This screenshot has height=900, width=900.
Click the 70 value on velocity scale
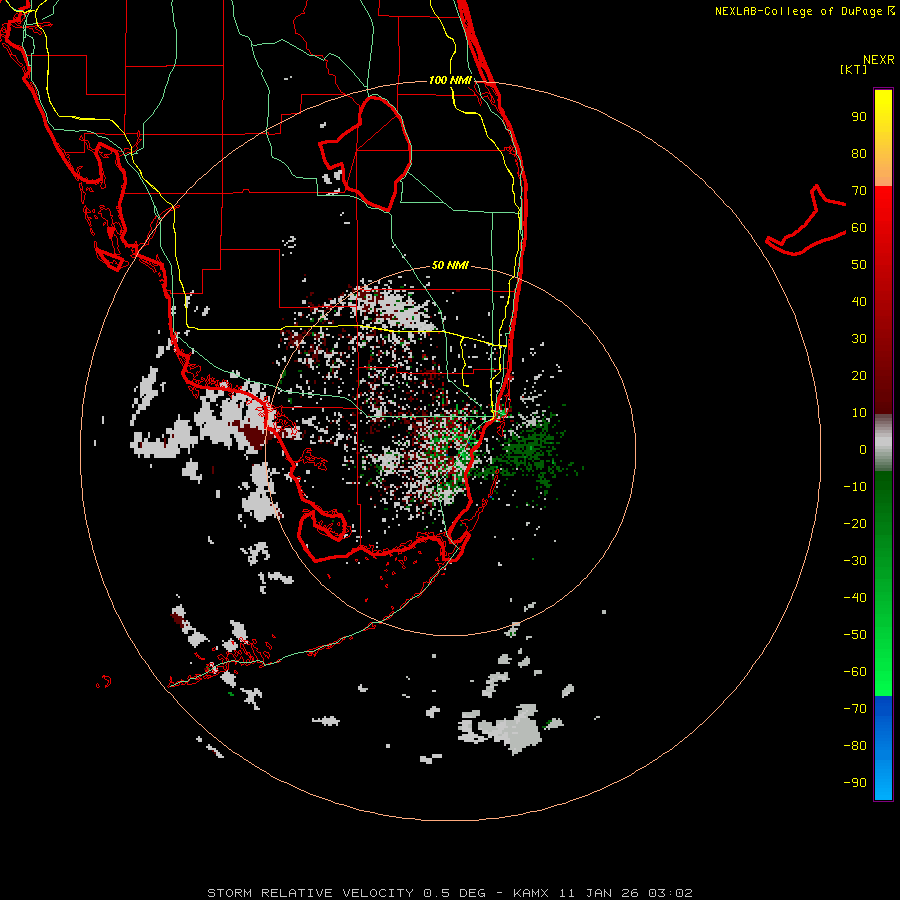[x=859, y=191]
